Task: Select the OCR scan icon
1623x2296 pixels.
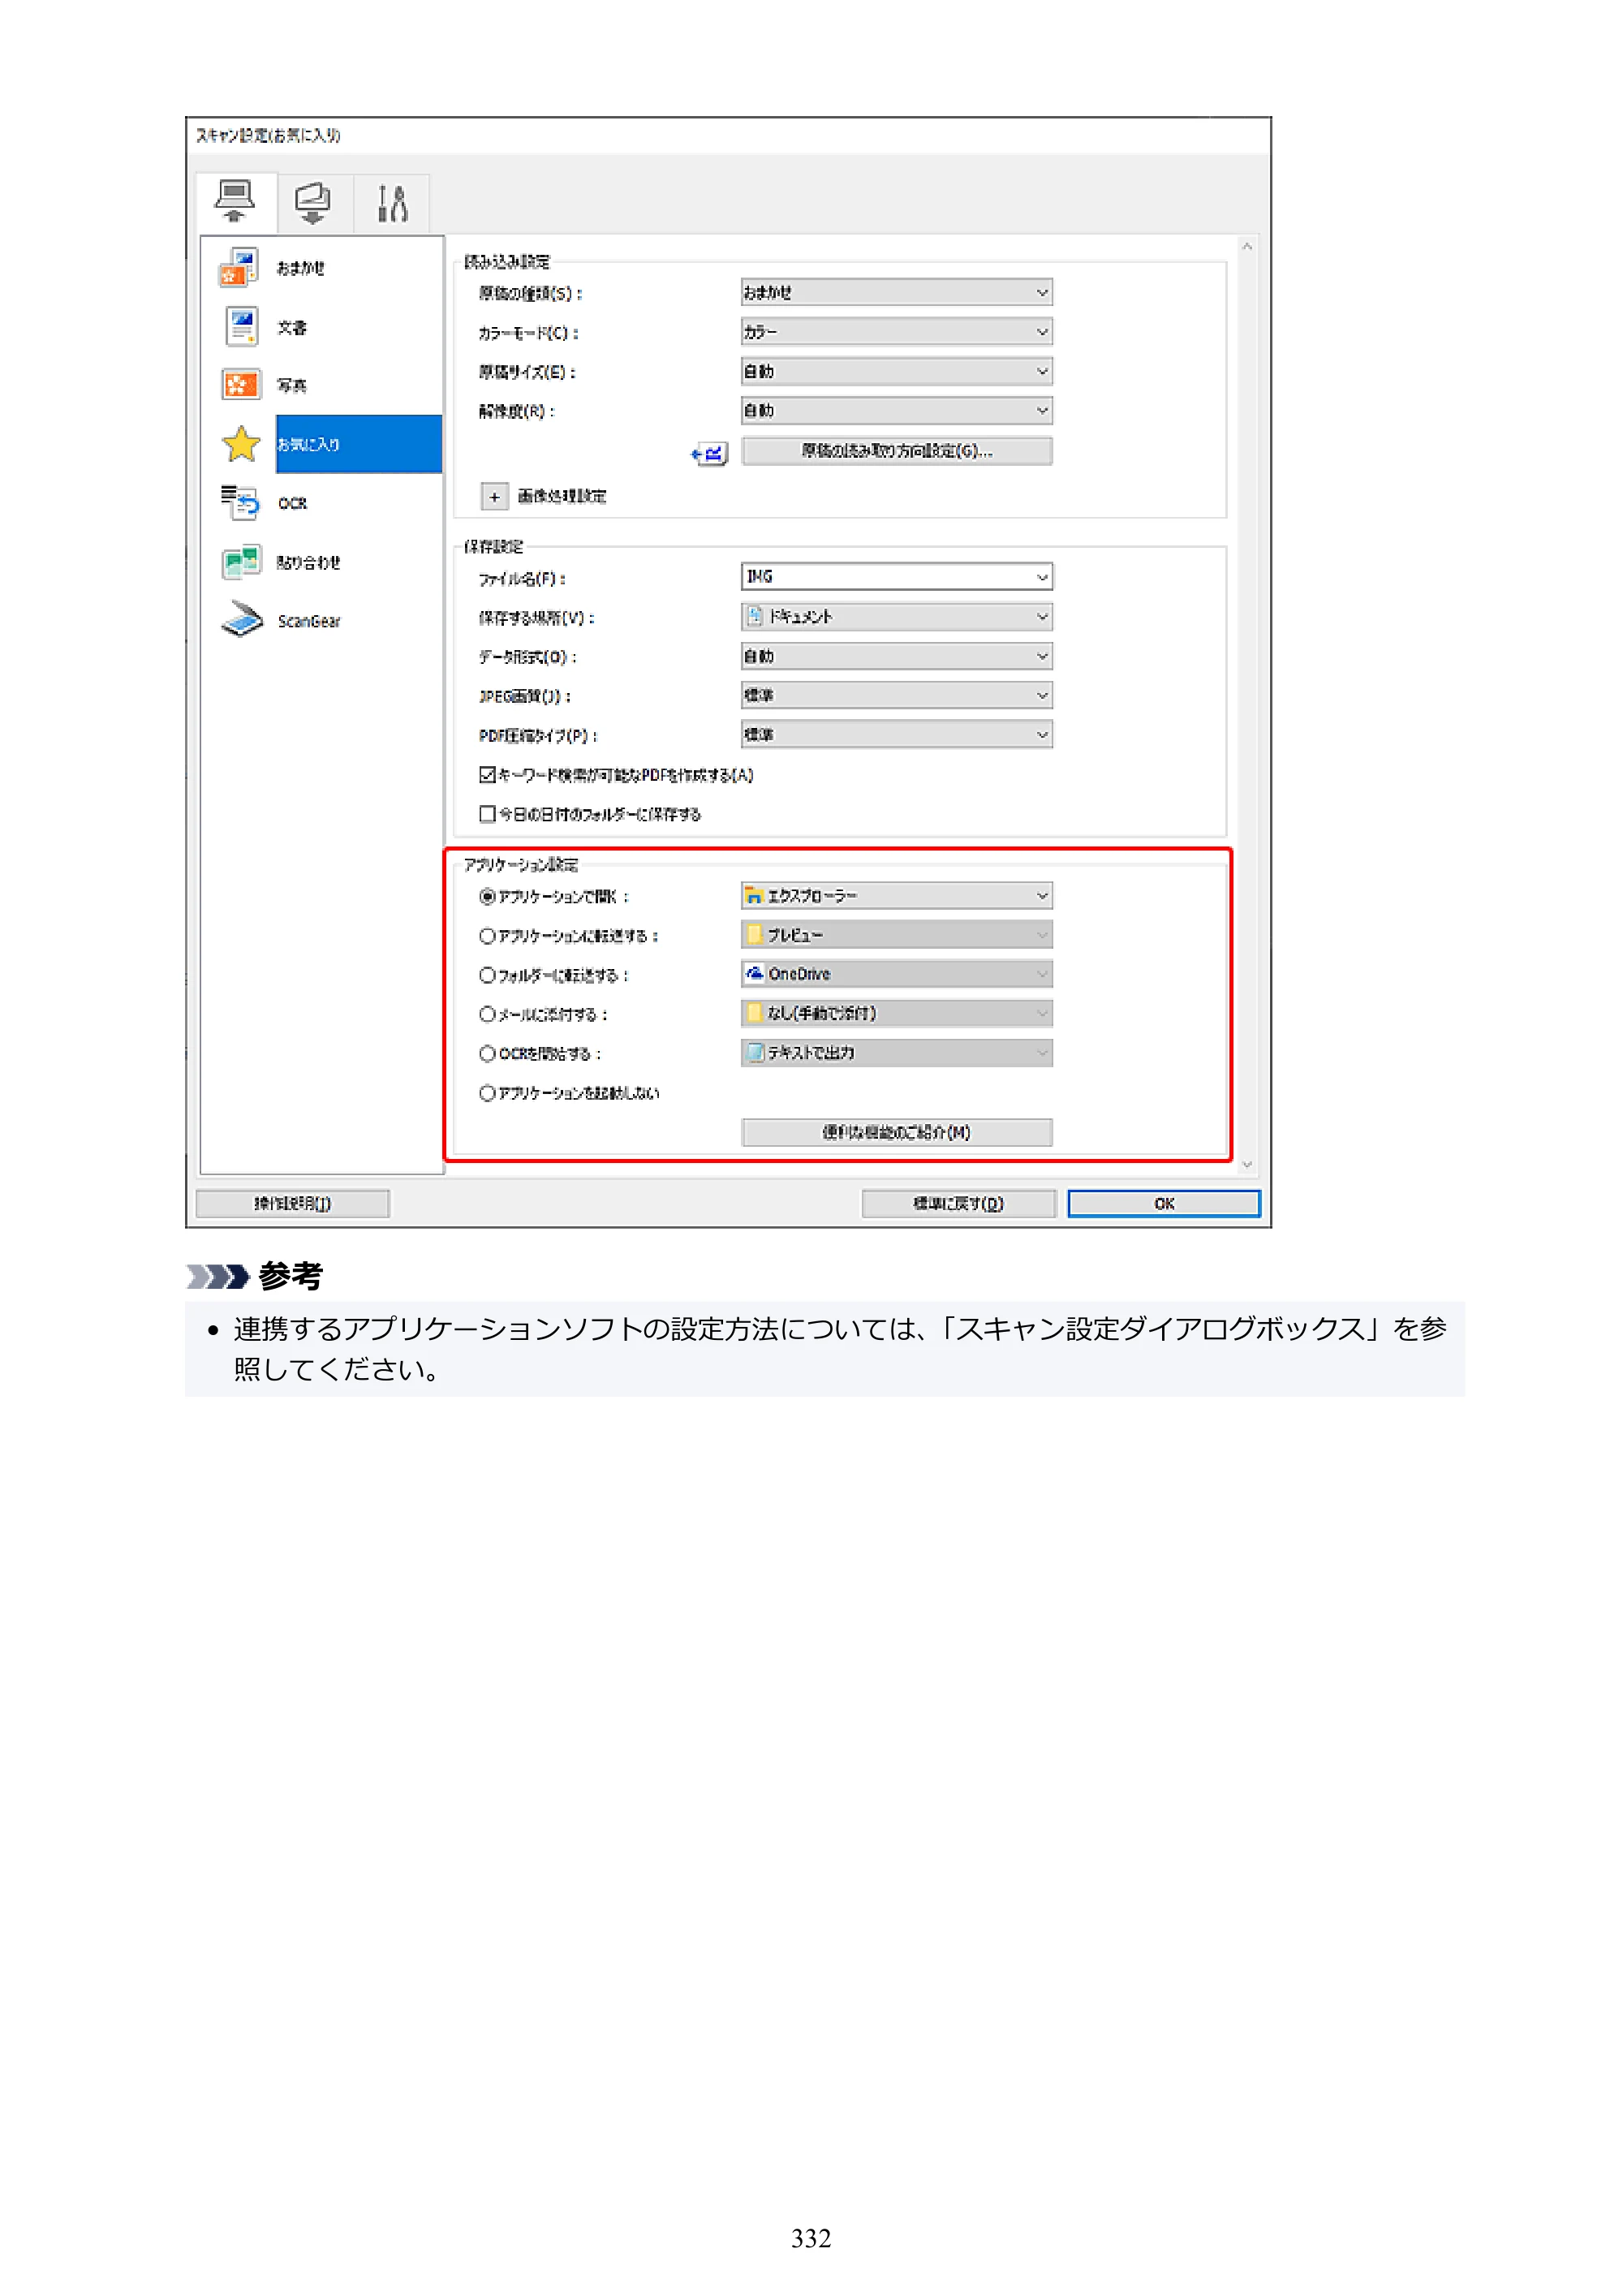Action: (x=240, y=502)
